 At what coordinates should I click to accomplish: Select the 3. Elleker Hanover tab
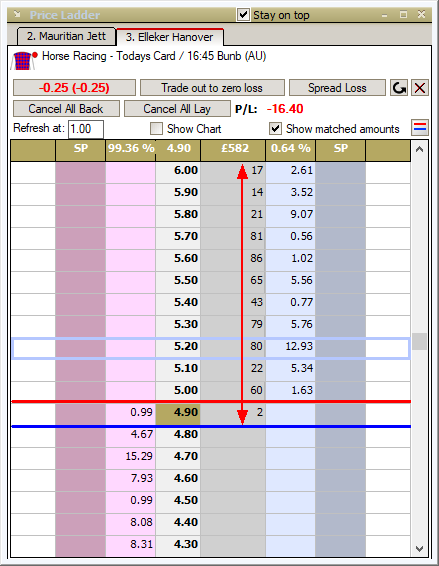170,37
